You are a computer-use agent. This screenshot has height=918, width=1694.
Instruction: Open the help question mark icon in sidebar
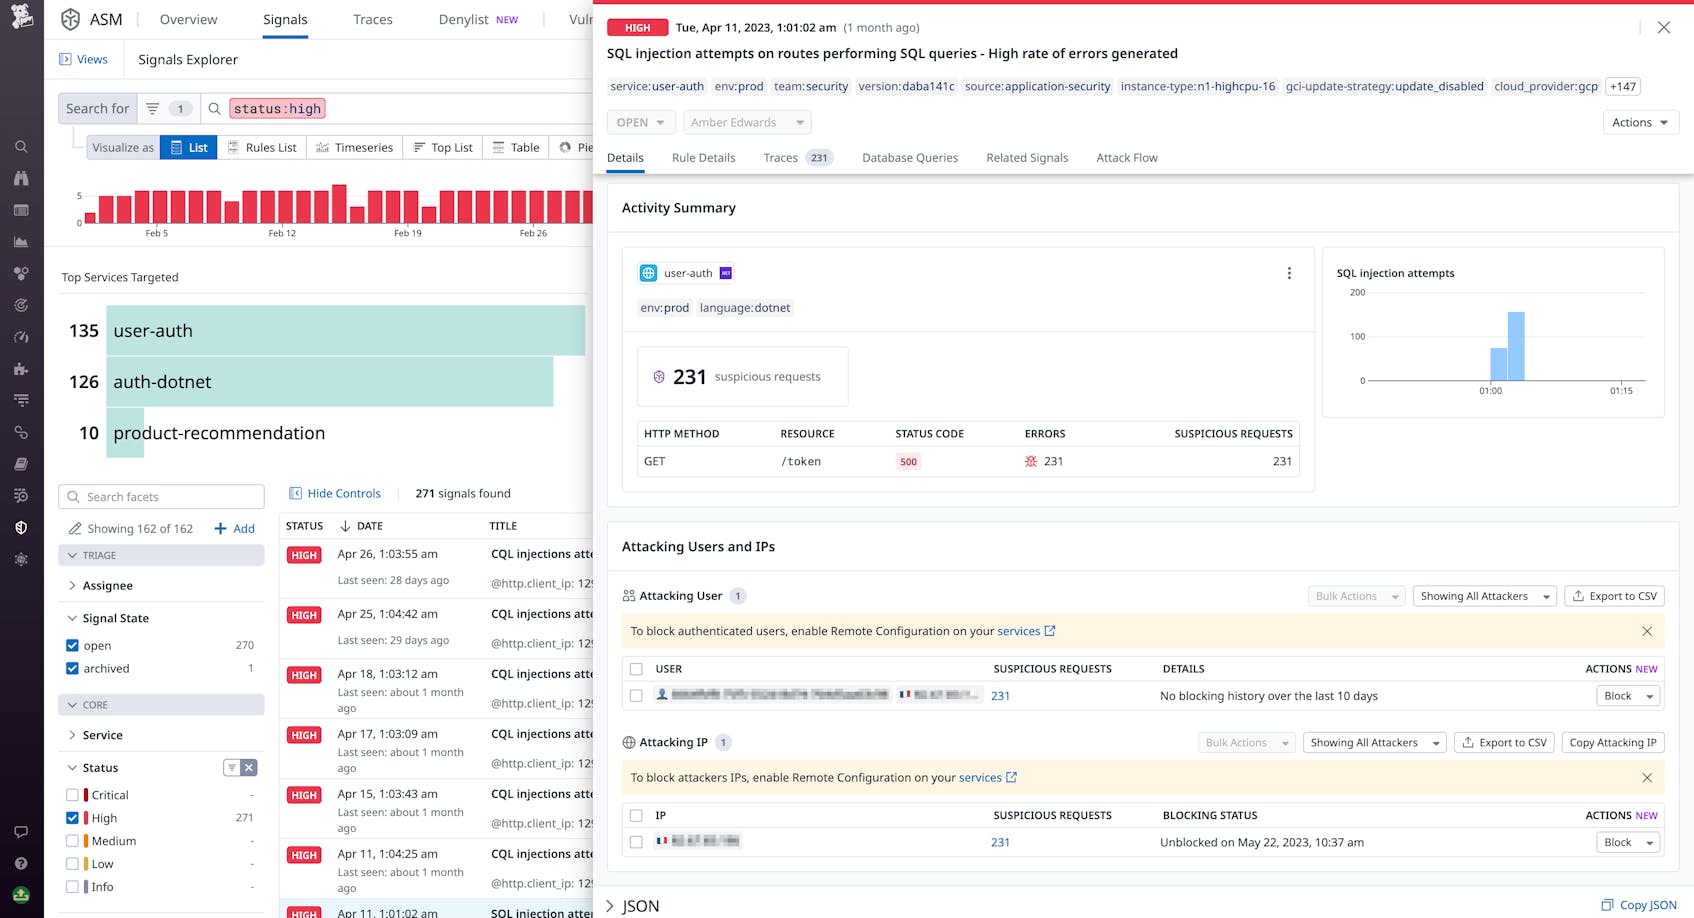[x=21, y=863]
